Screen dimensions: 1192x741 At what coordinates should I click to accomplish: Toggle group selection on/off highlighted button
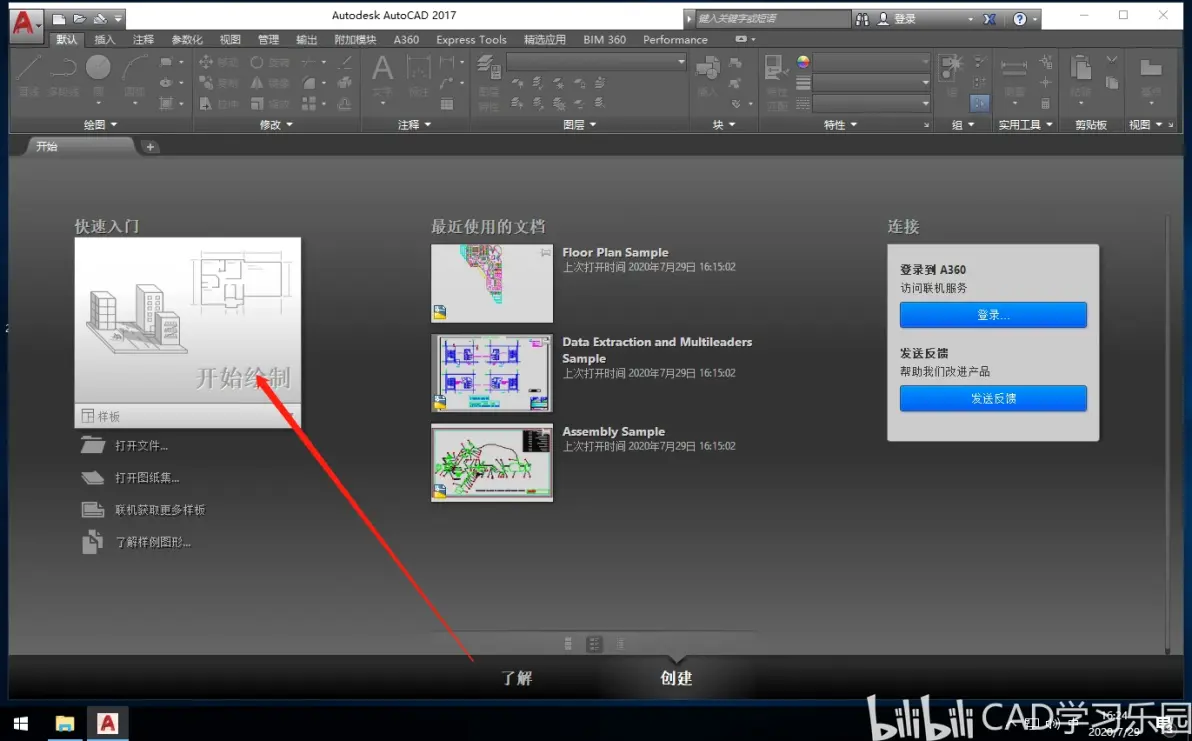pos(980,103)
